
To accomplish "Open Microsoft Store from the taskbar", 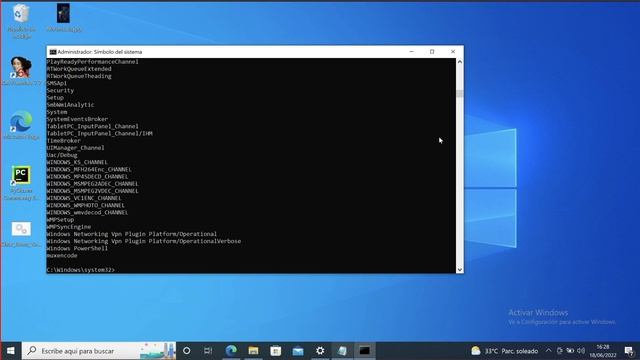I will pyautogui.click(x=276, y=351).
